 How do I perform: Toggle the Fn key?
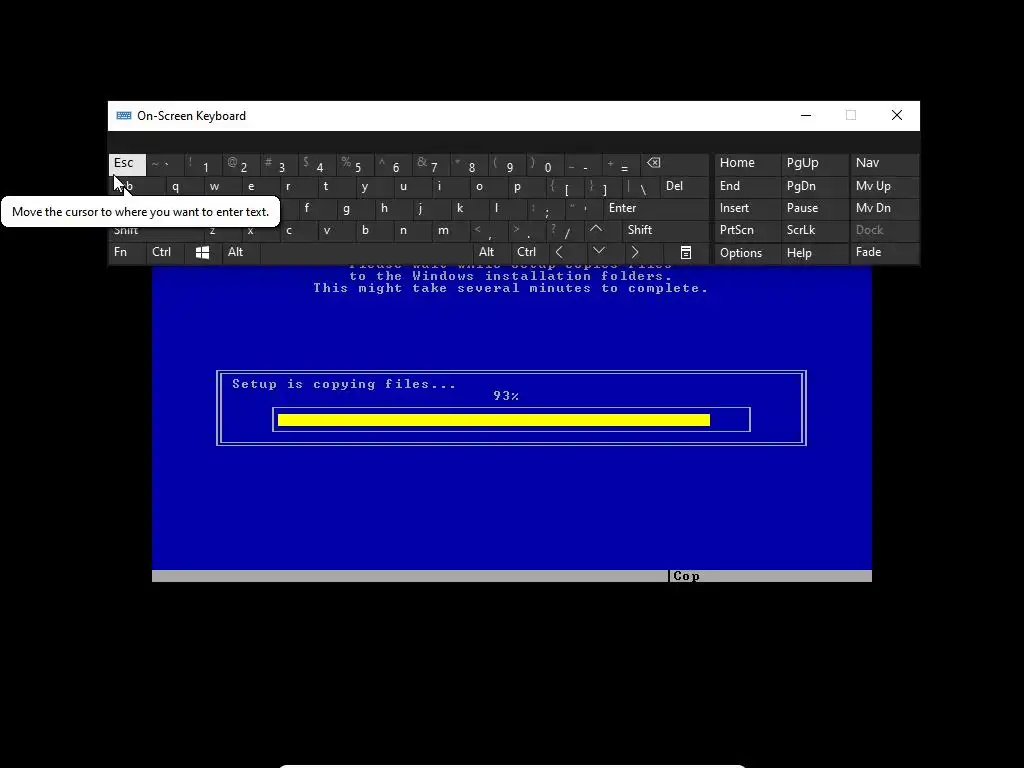[127, 253]
